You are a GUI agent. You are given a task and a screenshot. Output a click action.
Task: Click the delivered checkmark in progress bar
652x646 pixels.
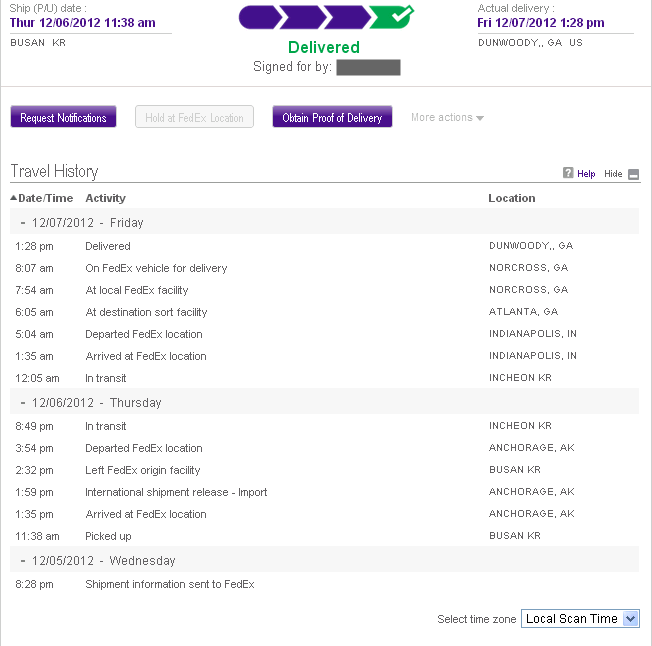click(x=390, y=17)
